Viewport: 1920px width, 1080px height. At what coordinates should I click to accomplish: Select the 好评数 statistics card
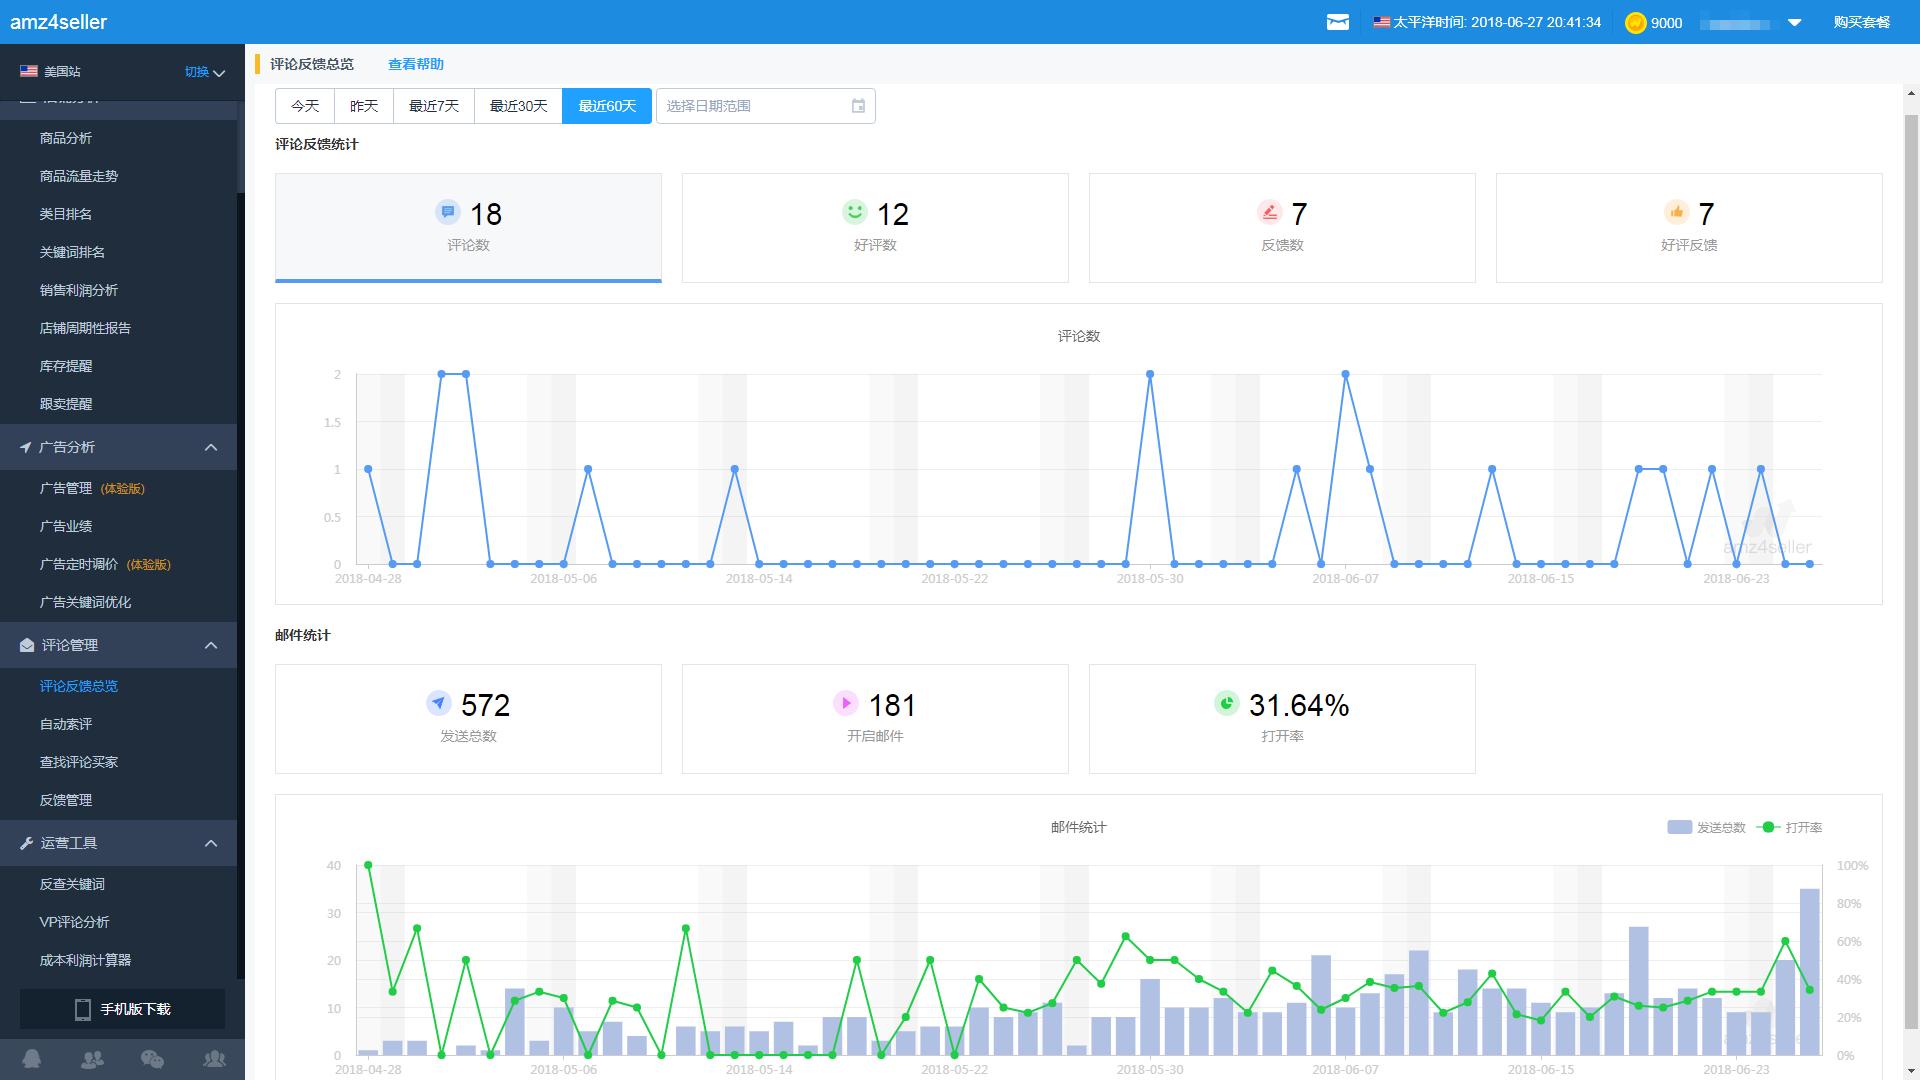(x=875, y=228)
